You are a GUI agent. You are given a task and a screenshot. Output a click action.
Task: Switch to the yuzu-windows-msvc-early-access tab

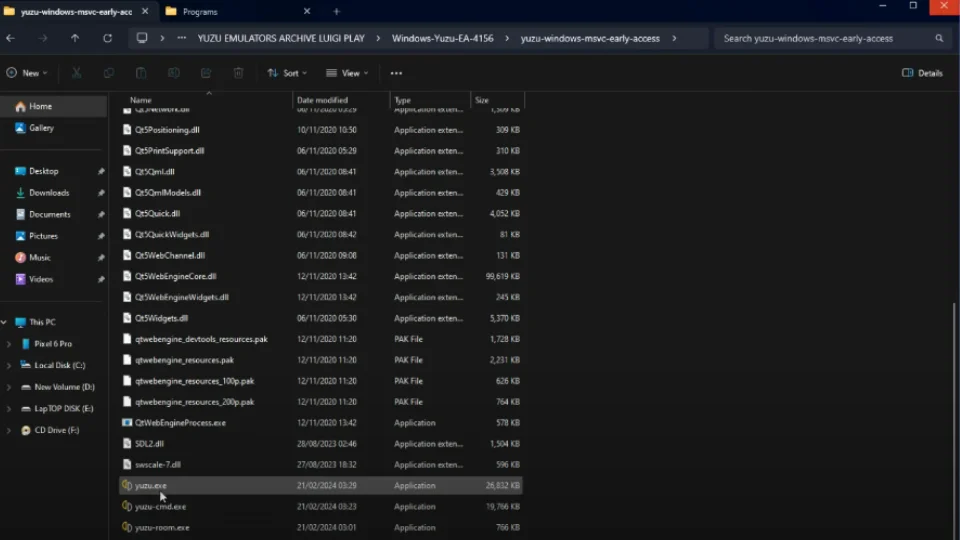tap(76, 12)
